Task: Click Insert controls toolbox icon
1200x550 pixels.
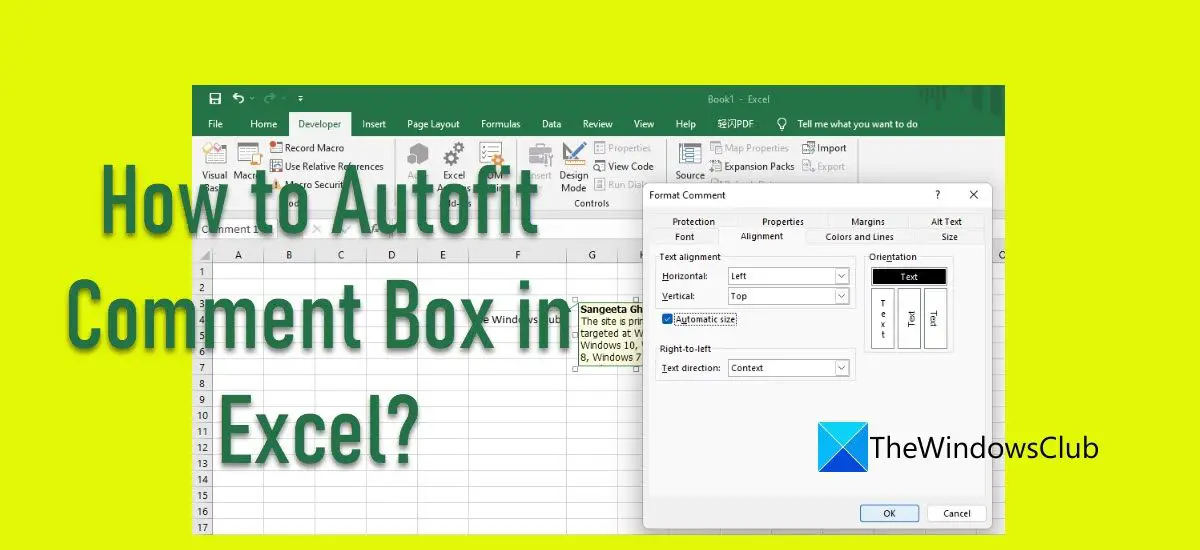Action: coord(541,153)
